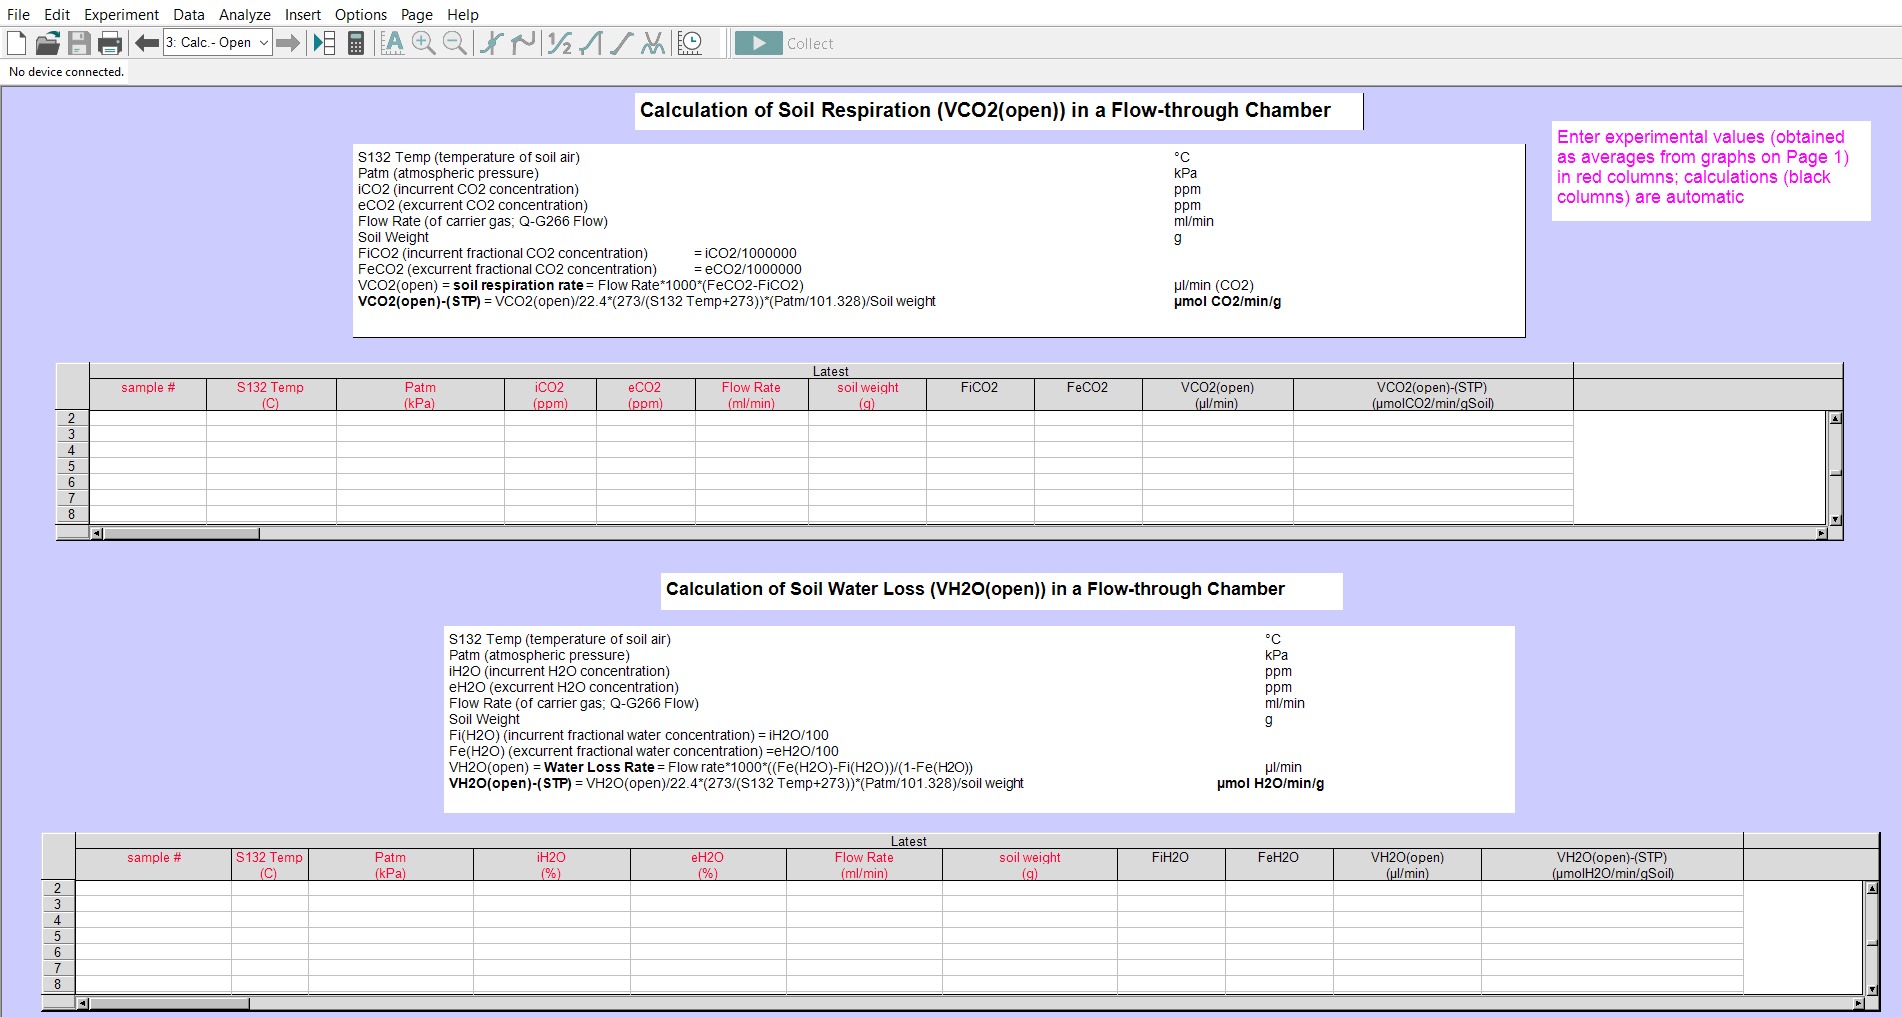Click the VCO2(open) (µl/min) column header
The width and height of the screenshot is (1902, 1017).
click(1217, 395)
